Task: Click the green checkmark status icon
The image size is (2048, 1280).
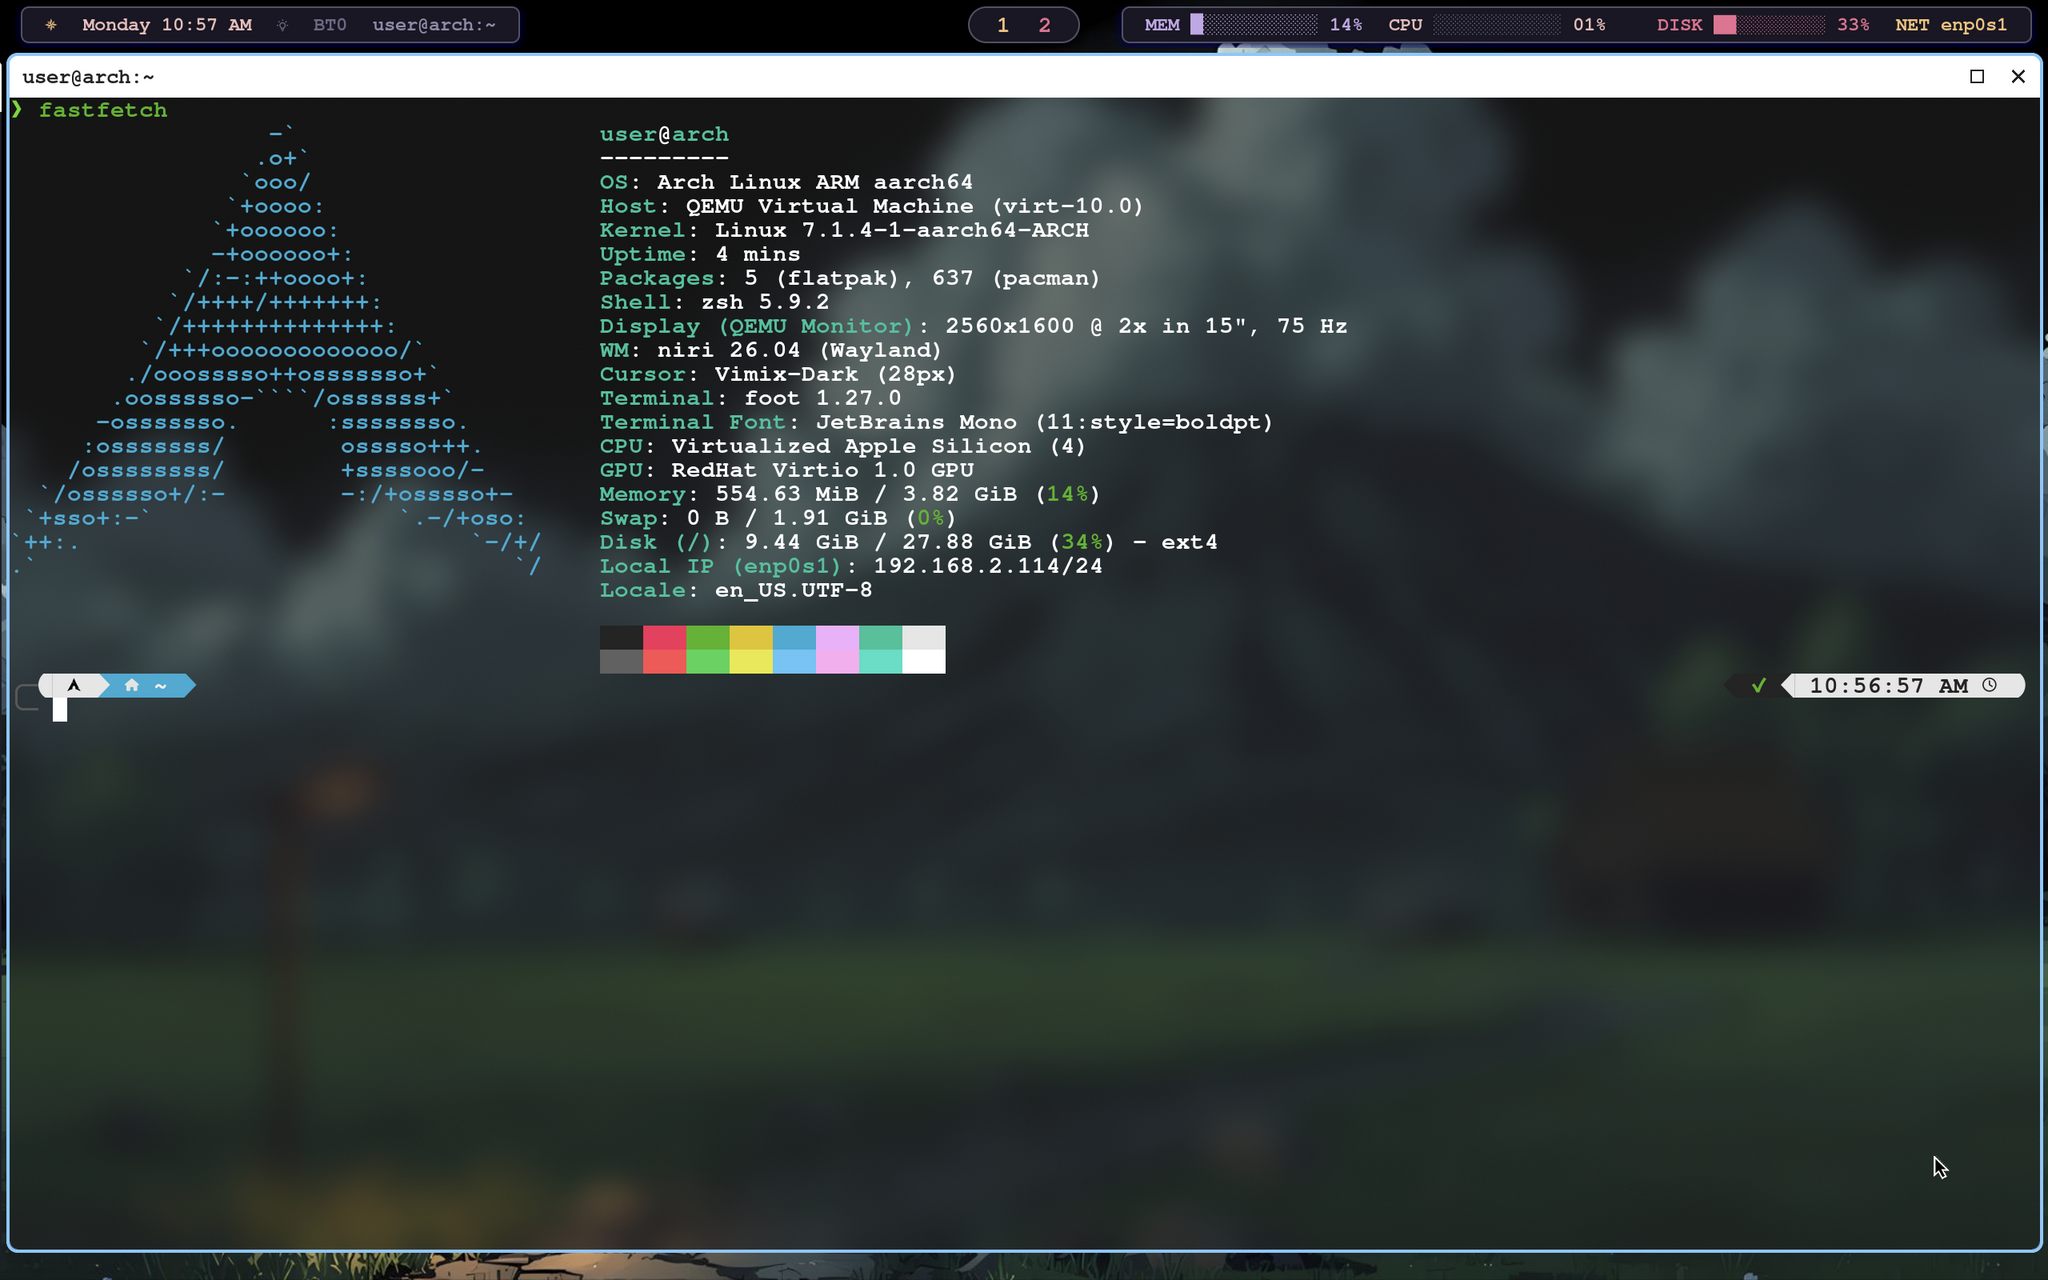Action: (x=1759, y=685)
